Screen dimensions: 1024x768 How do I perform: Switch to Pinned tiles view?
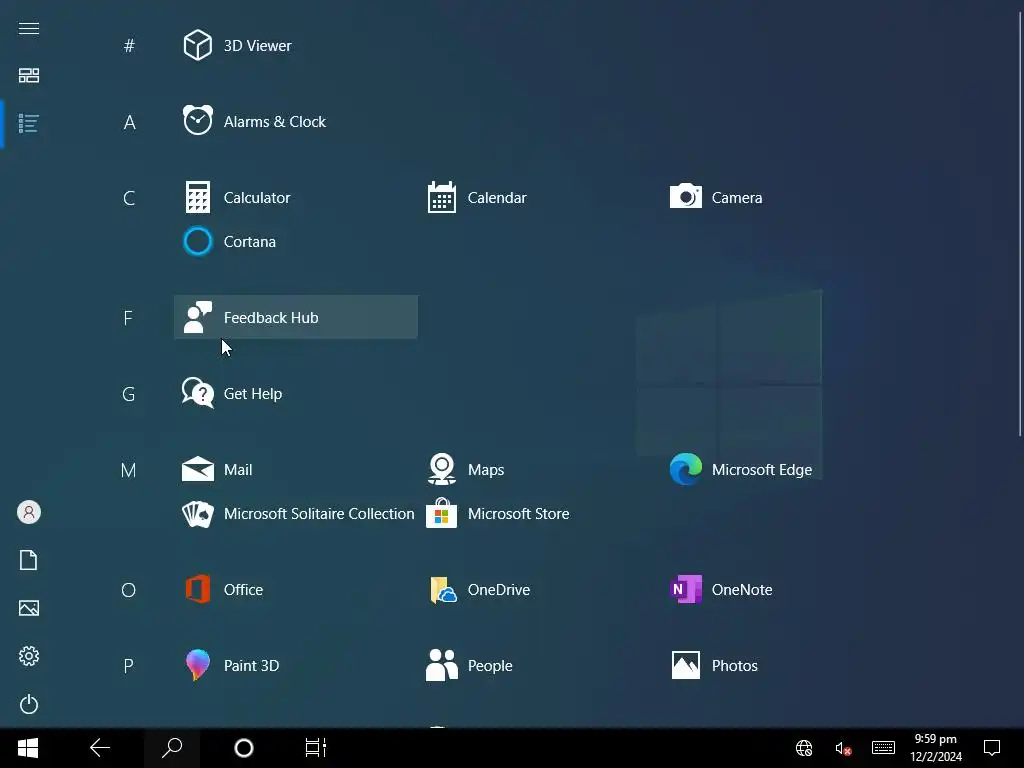click(x=29, y=76)
